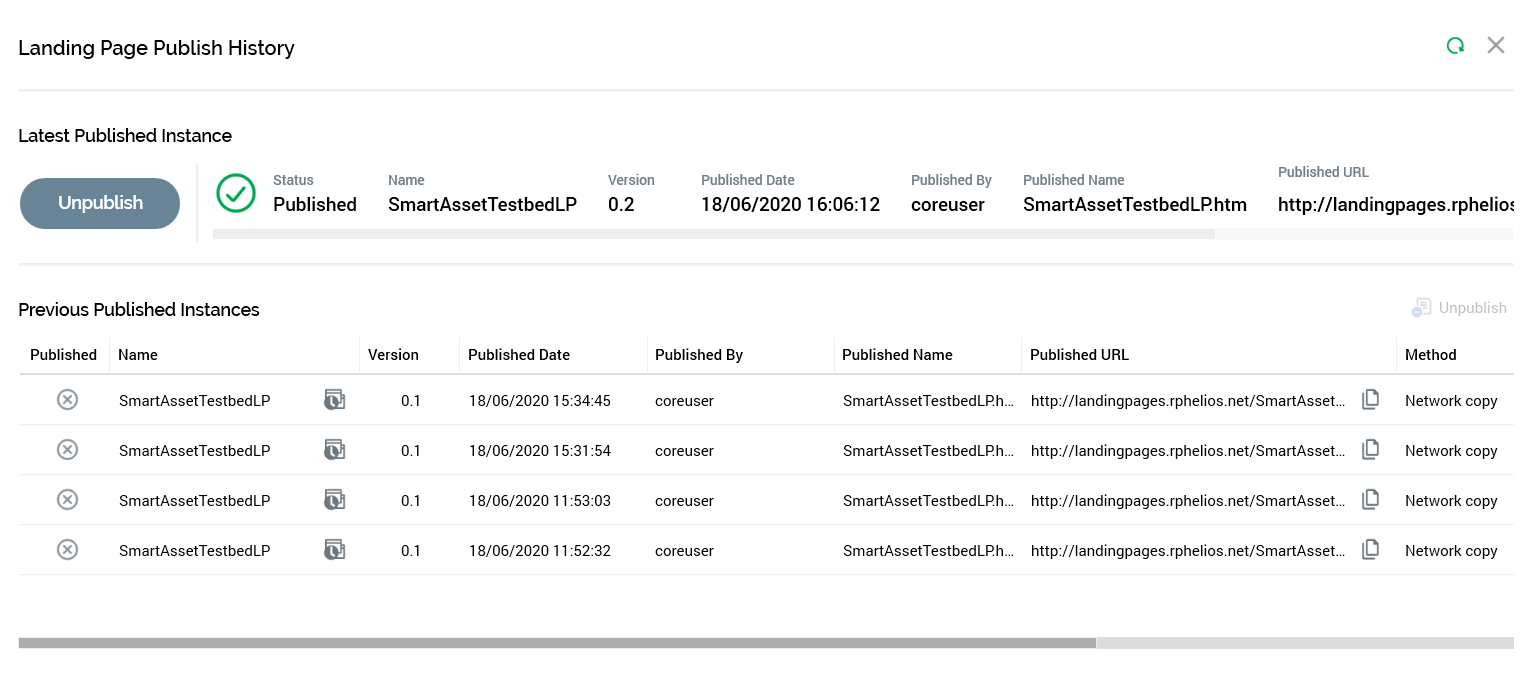Copy URL of the 11:53:03 instance

1370,500
